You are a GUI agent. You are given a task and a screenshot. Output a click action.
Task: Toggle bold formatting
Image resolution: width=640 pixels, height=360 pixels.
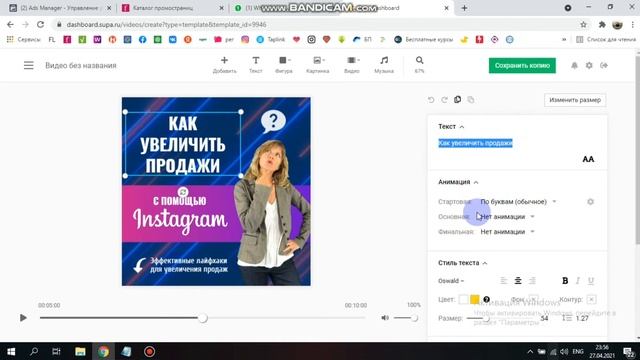click(x=565, y=281)
